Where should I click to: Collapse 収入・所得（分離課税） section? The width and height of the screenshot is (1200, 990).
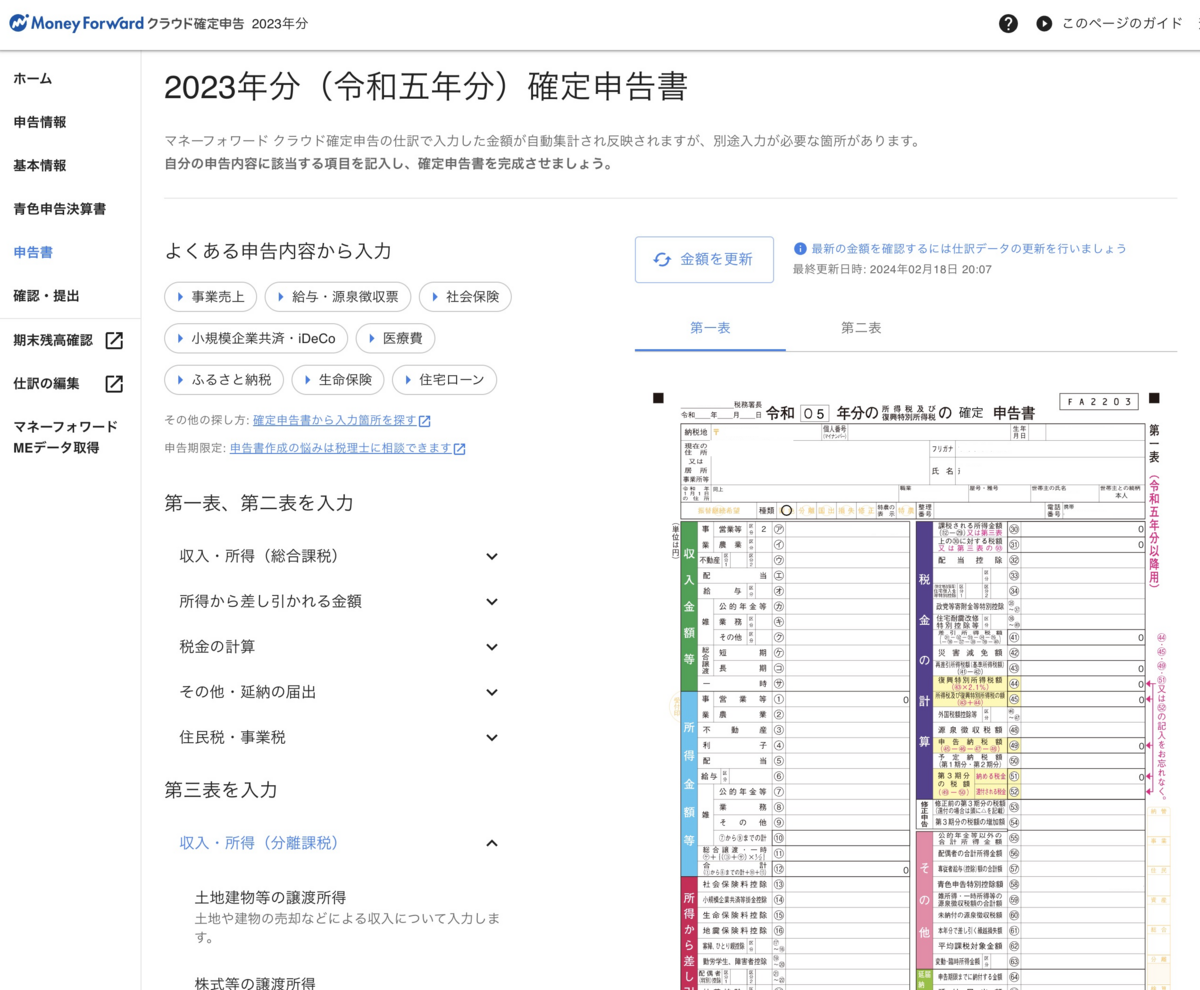(338, 843)
